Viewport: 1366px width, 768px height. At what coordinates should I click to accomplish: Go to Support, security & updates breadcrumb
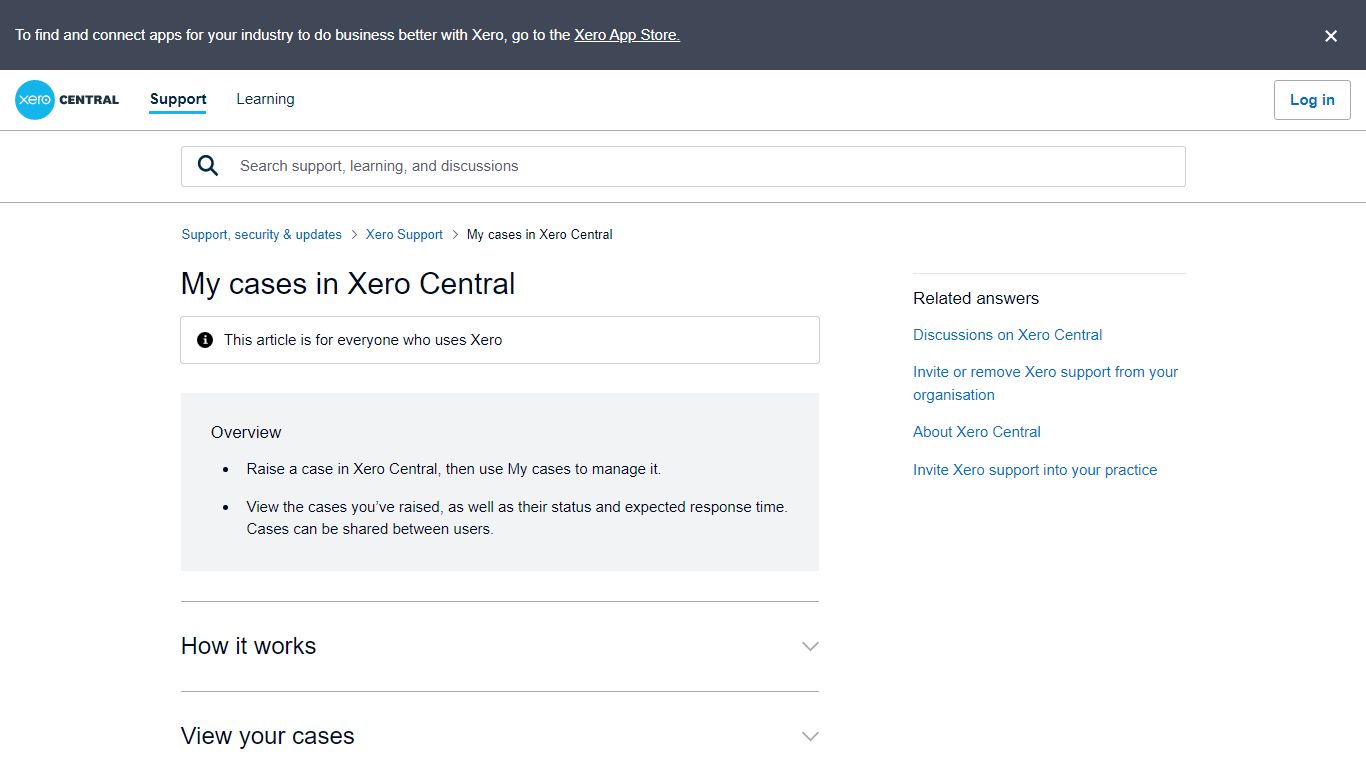(x=262, y=234)
